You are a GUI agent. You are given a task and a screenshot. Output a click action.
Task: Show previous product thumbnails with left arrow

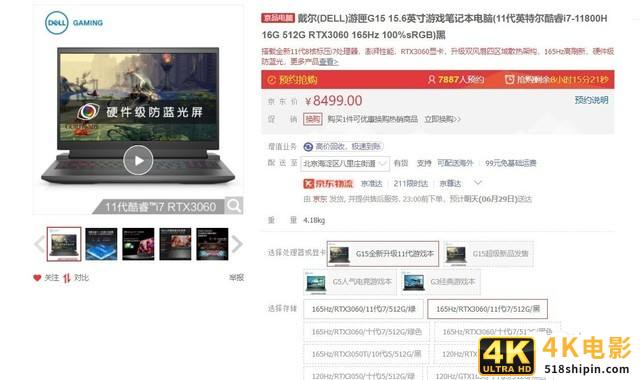coord(40,244)
